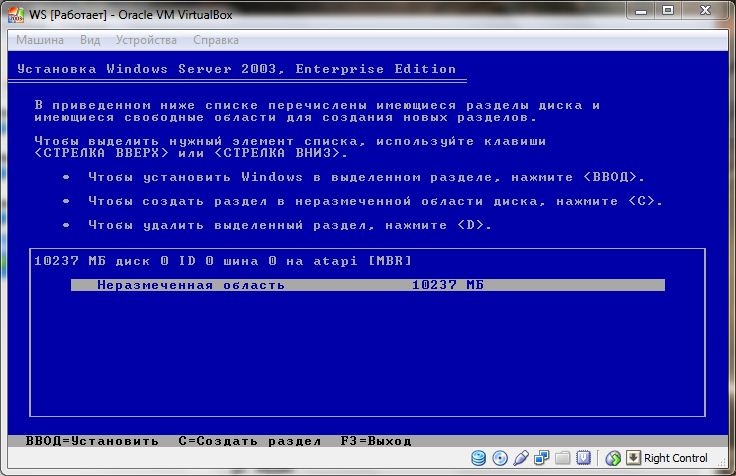
Task: Minimize the VirtualBox window
Action: (641, 11)
